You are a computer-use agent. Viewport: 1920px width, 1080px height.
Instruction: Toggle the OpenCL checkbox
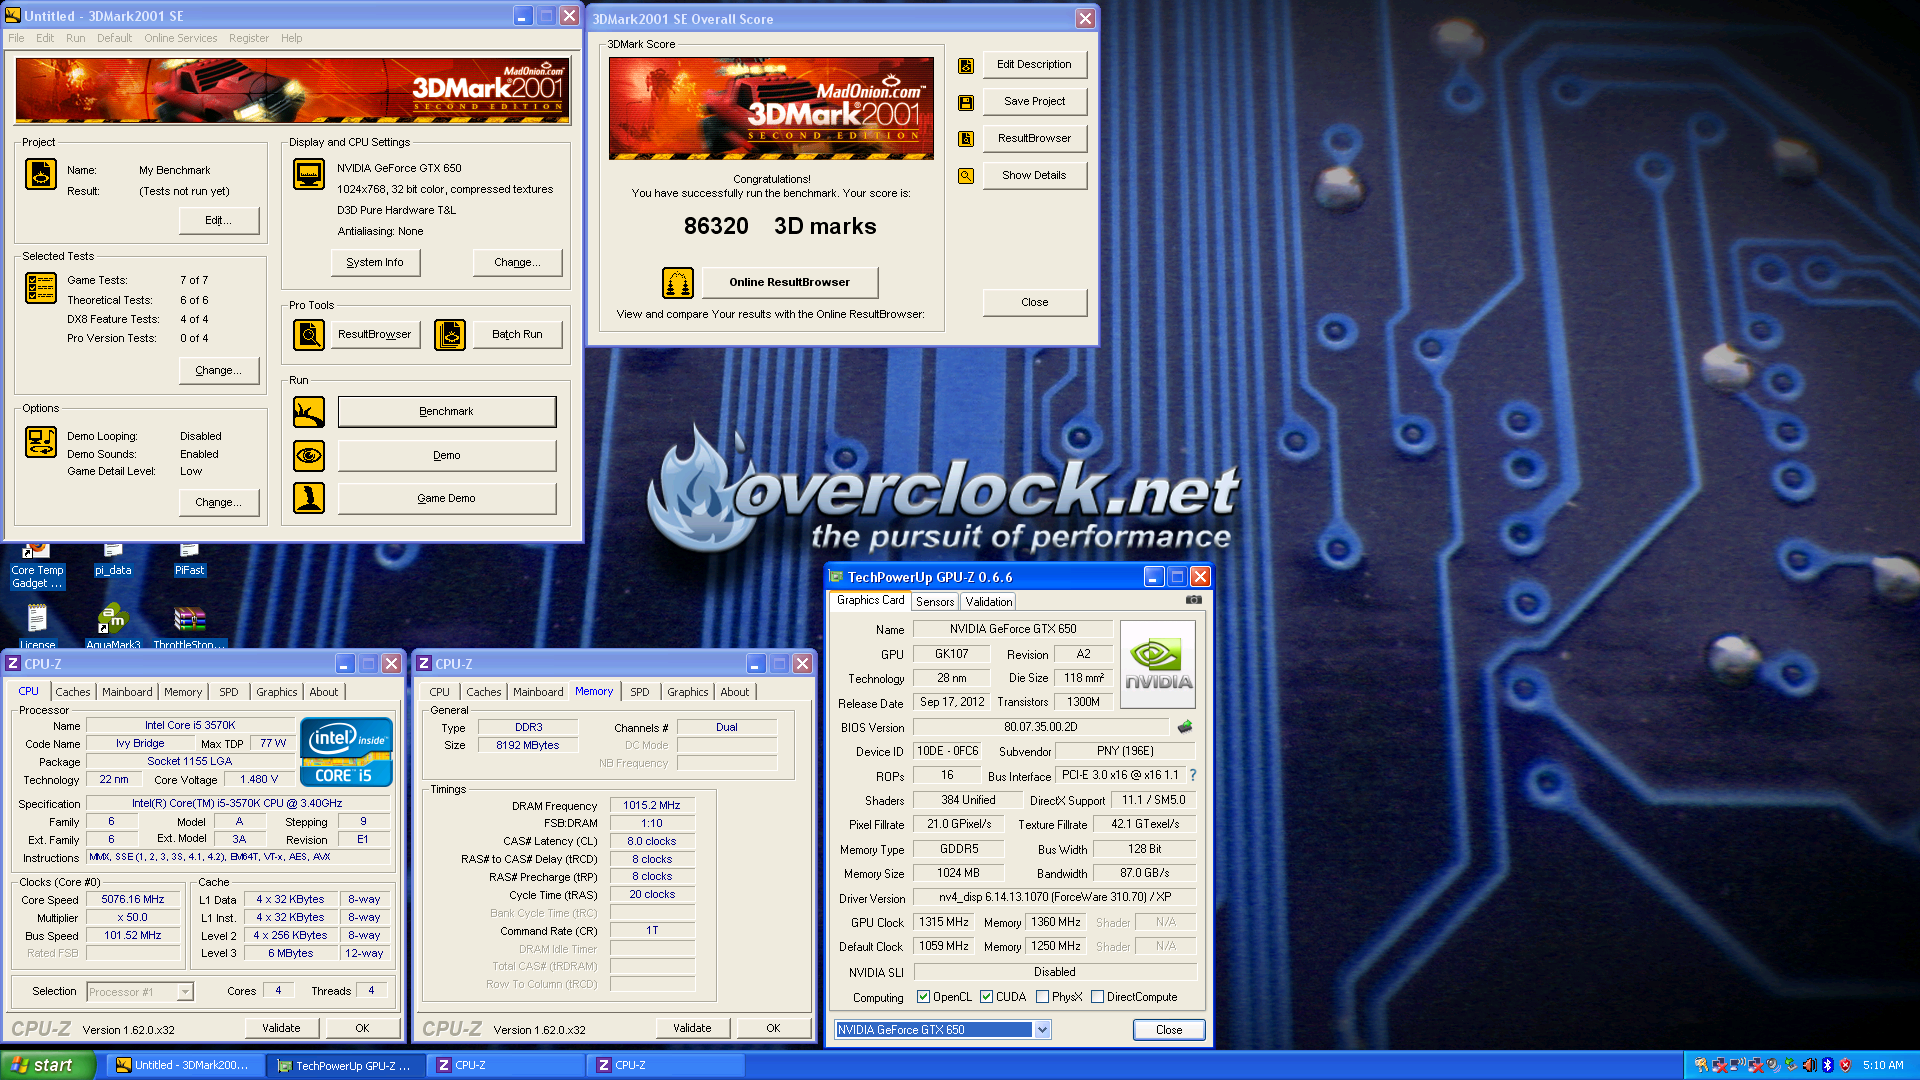[x=923, y=997]
